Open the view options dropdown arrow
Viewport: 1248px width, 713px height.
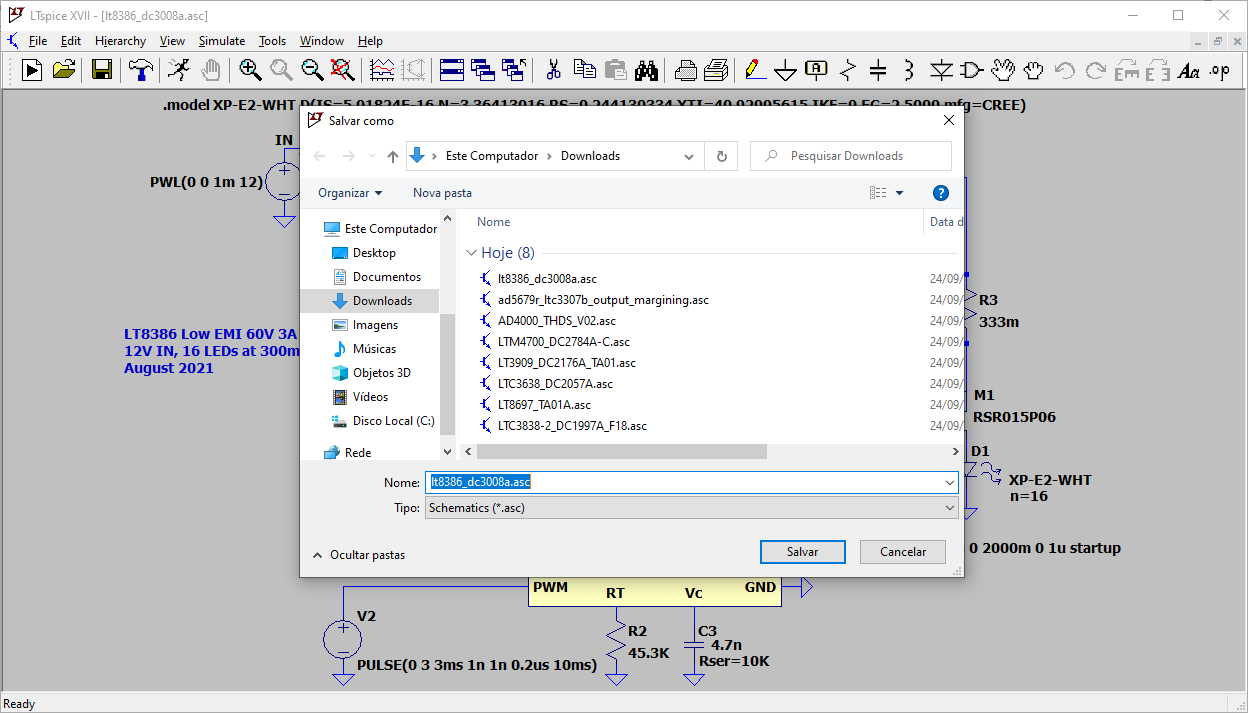click(899, 193)
